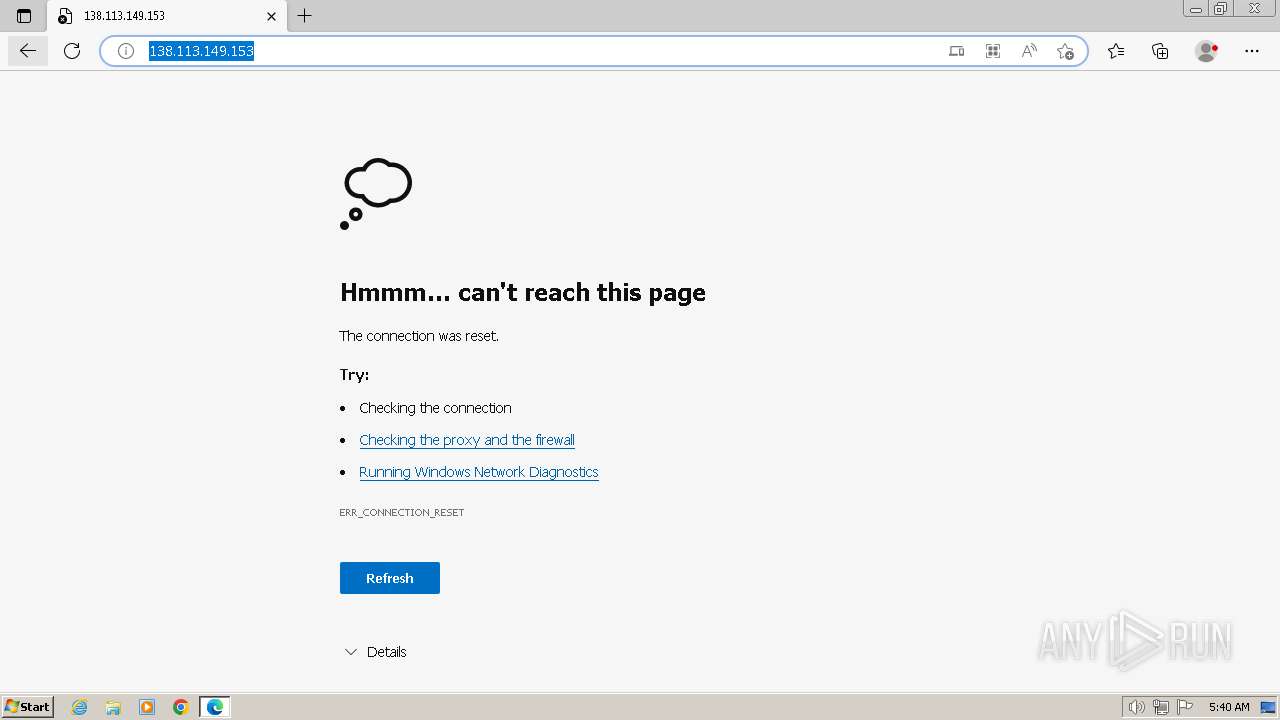Open the Windows Start menu

coord(28,707)
